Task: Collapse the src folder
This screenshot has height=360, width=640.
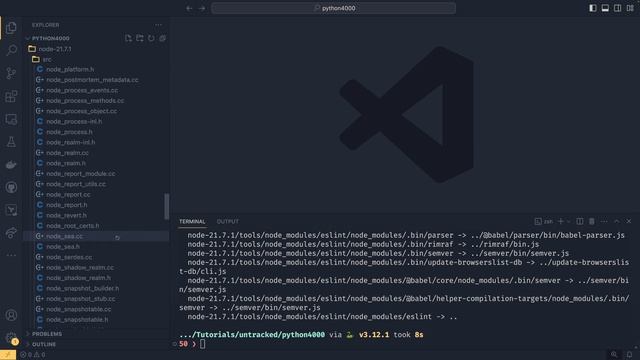Action: coord(47,59)
